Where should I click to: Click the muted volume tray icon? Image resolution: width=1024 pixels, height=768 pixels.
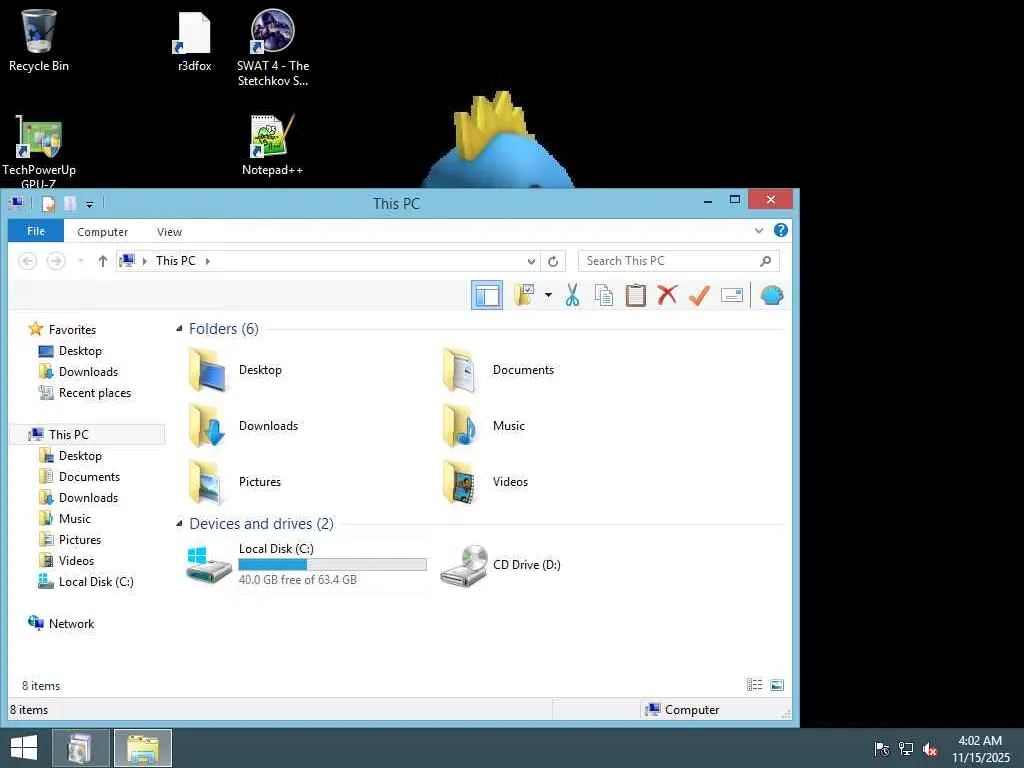(930, 749)
